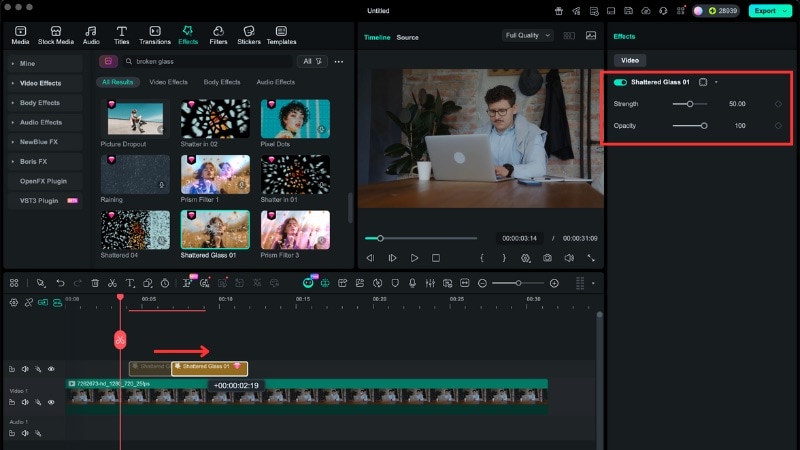Toggle the Shattered Glass 01 effect
Viewport: 800px width, 450px height.
tap(620, 82)
